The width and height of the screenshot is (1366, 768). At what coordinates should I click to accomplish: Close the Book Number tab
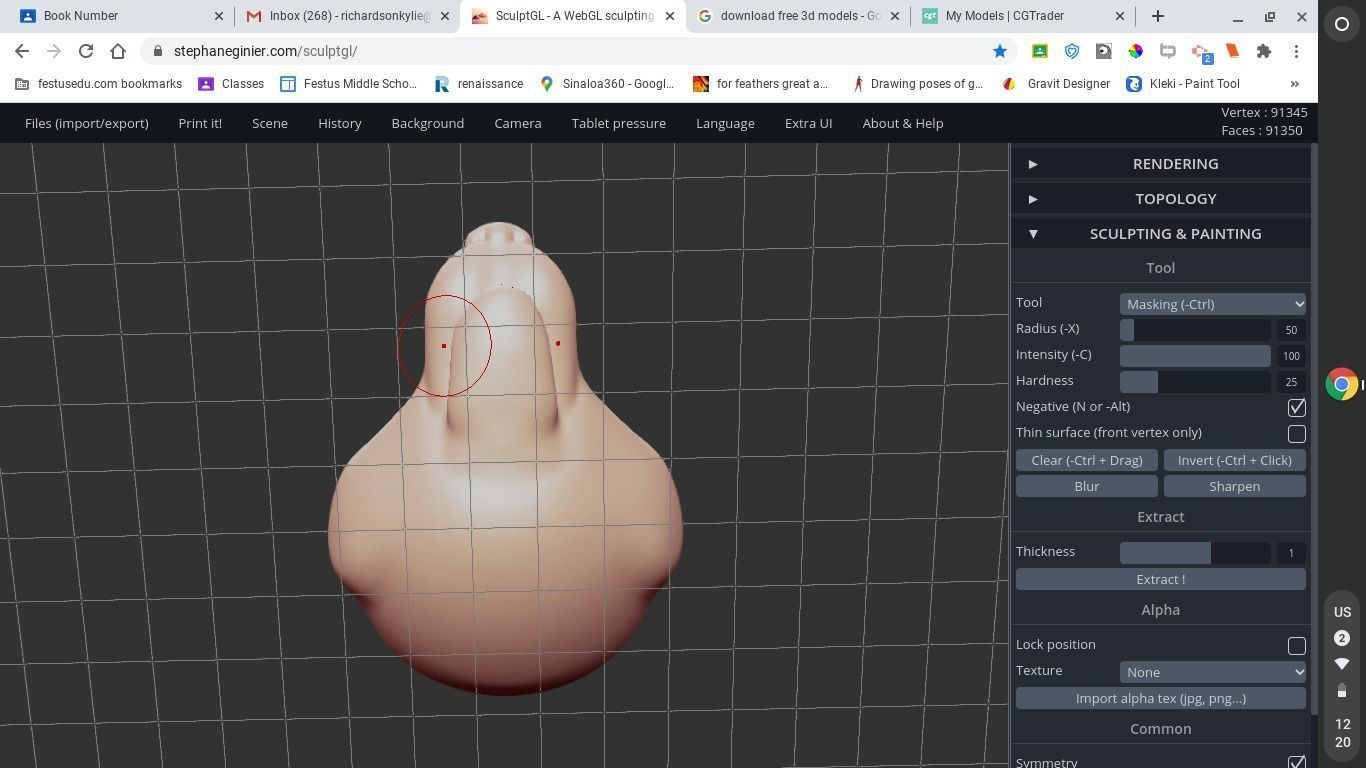coord(219,16)
